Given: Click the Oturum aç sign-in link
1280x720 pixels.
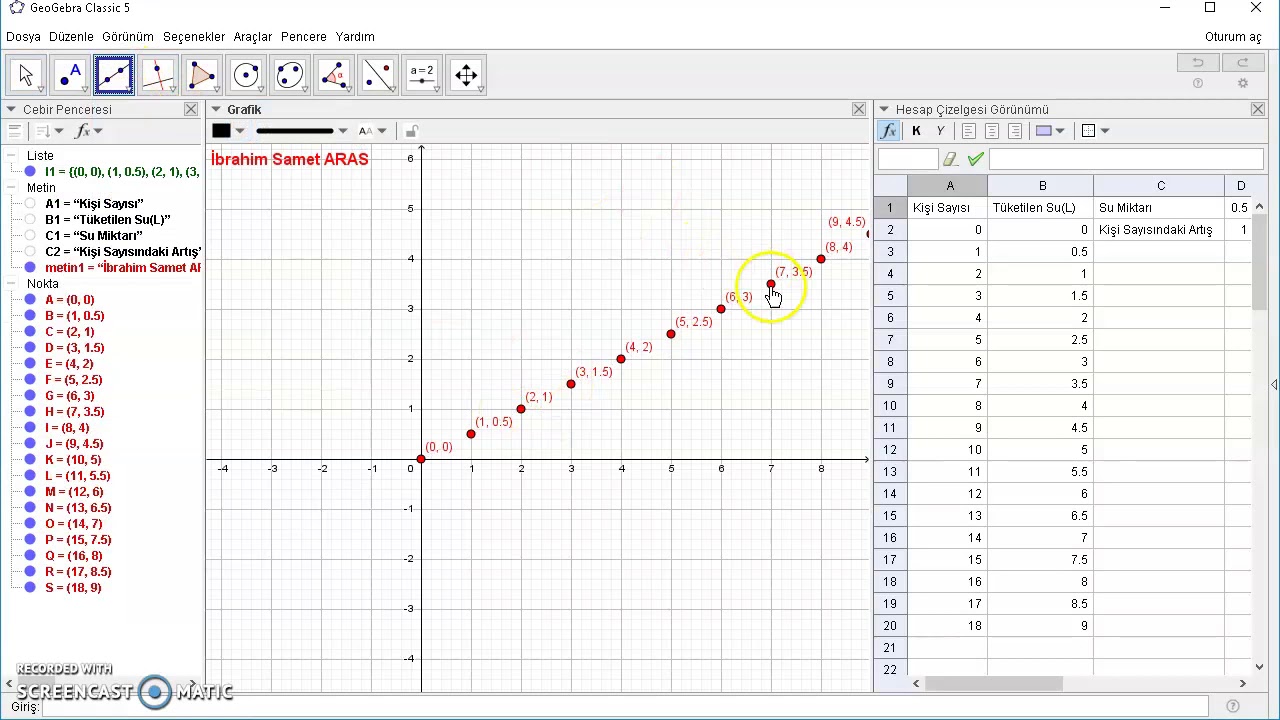Looking at the screenshot, I should [x=1233, y=37].
